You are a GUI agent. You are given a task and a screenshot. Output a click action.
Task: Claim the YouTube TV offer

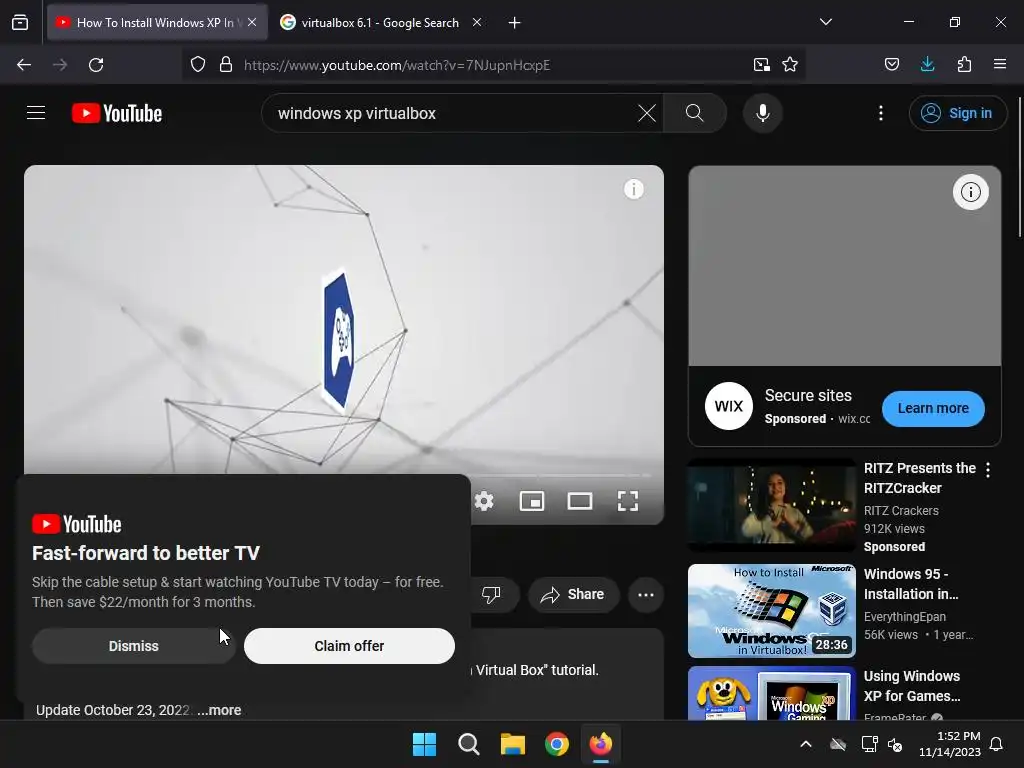(x=349, y=646)
